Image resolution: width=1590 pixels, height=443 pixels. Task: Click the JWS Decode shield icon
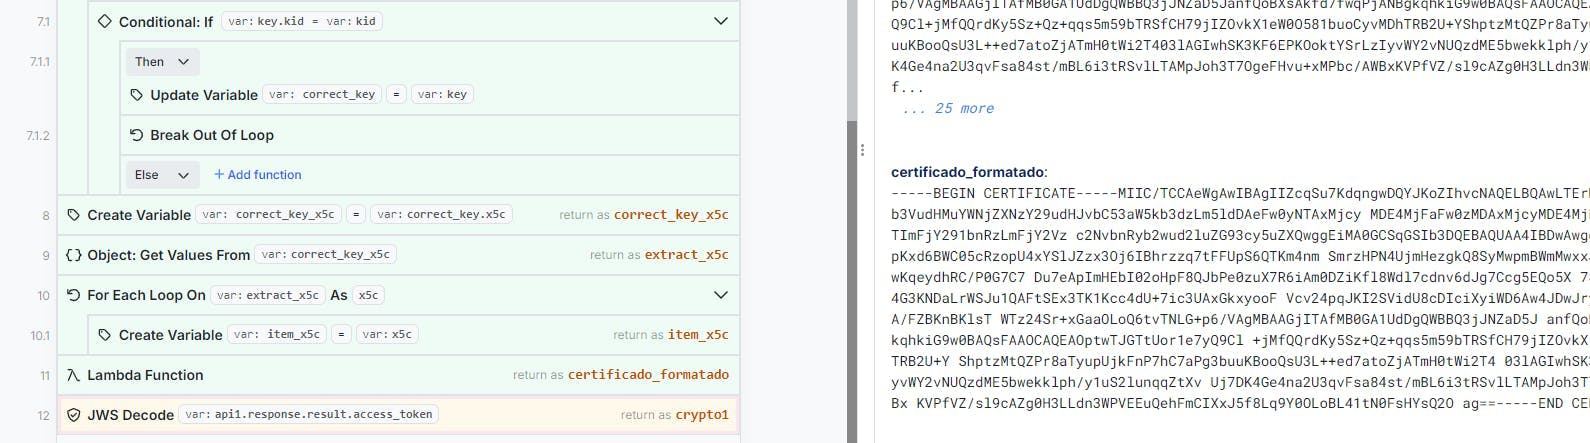pyautogui.click(x=74, y=415)
